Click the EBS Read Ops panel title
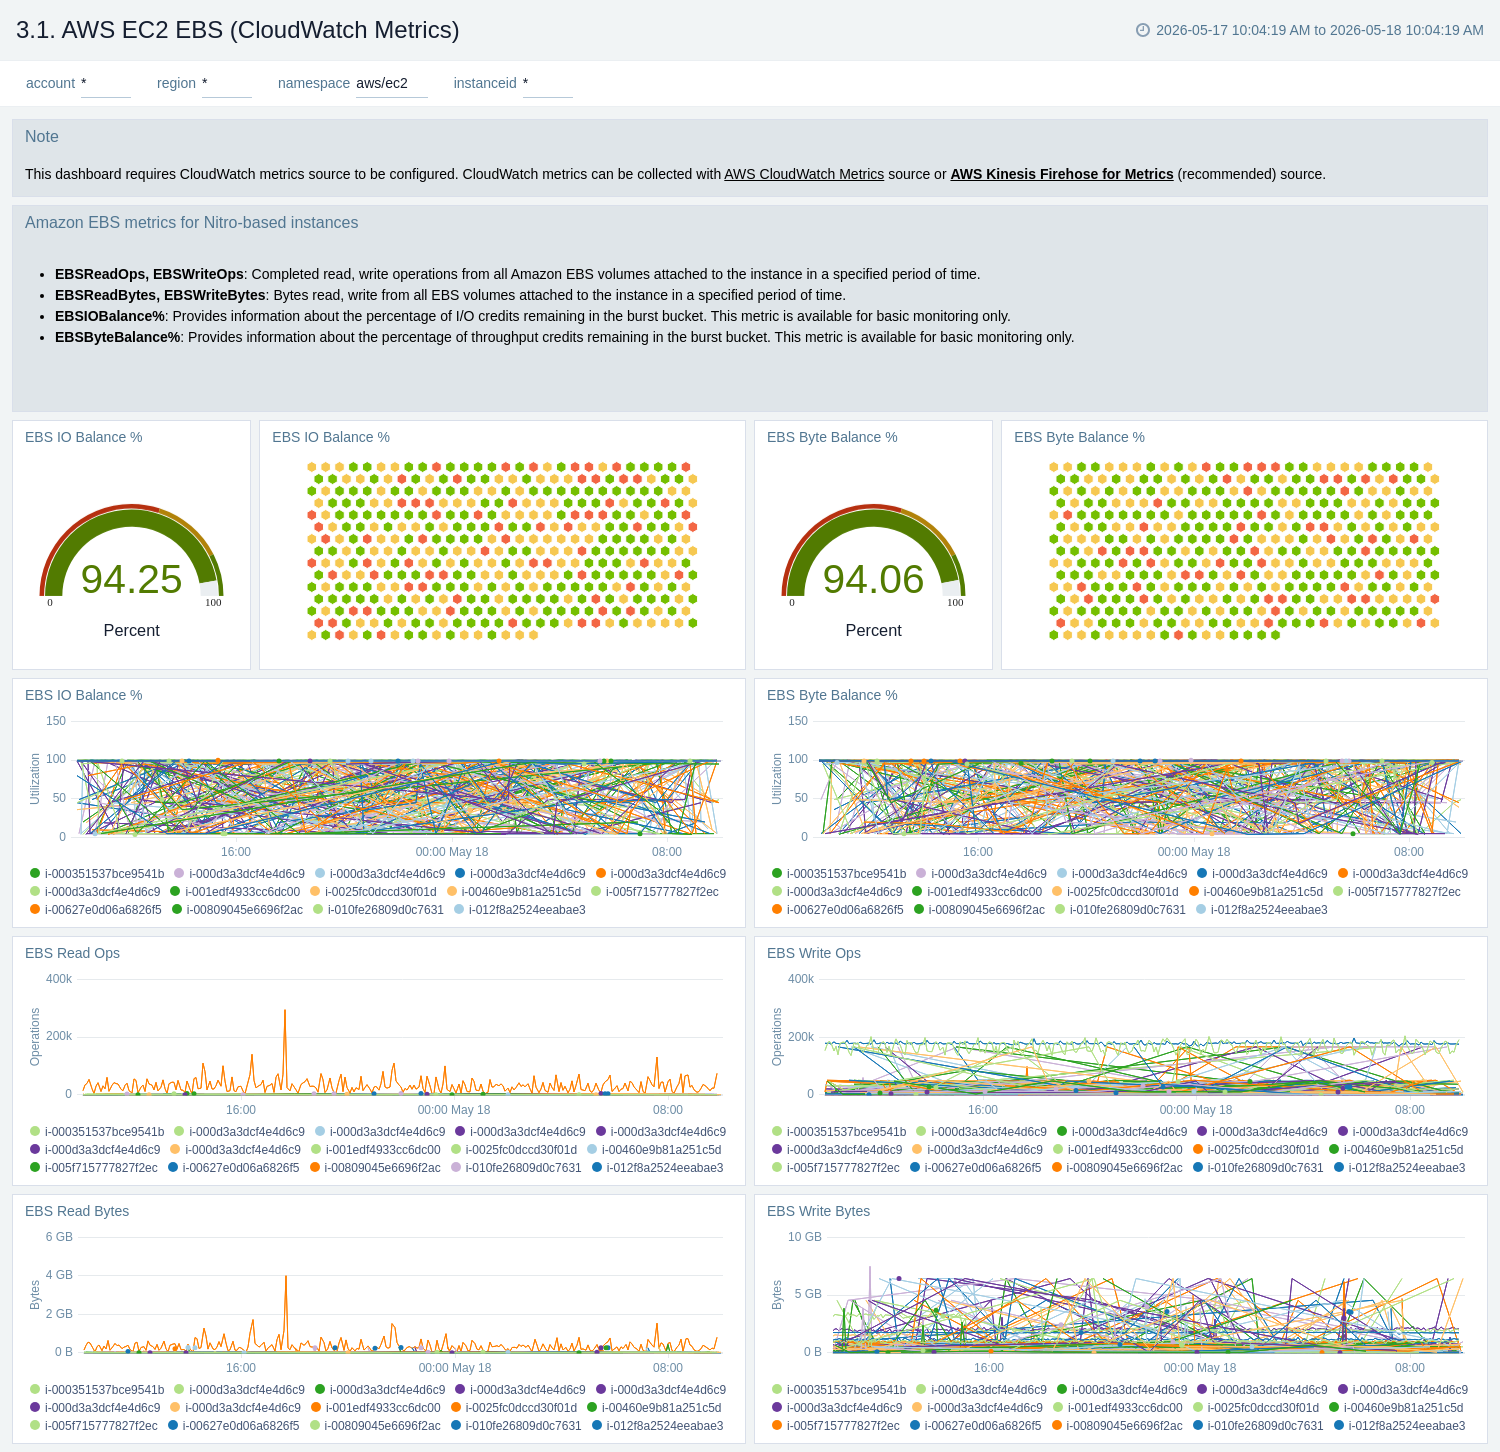Screen dimensions: 1500x1452 point(72,953)
